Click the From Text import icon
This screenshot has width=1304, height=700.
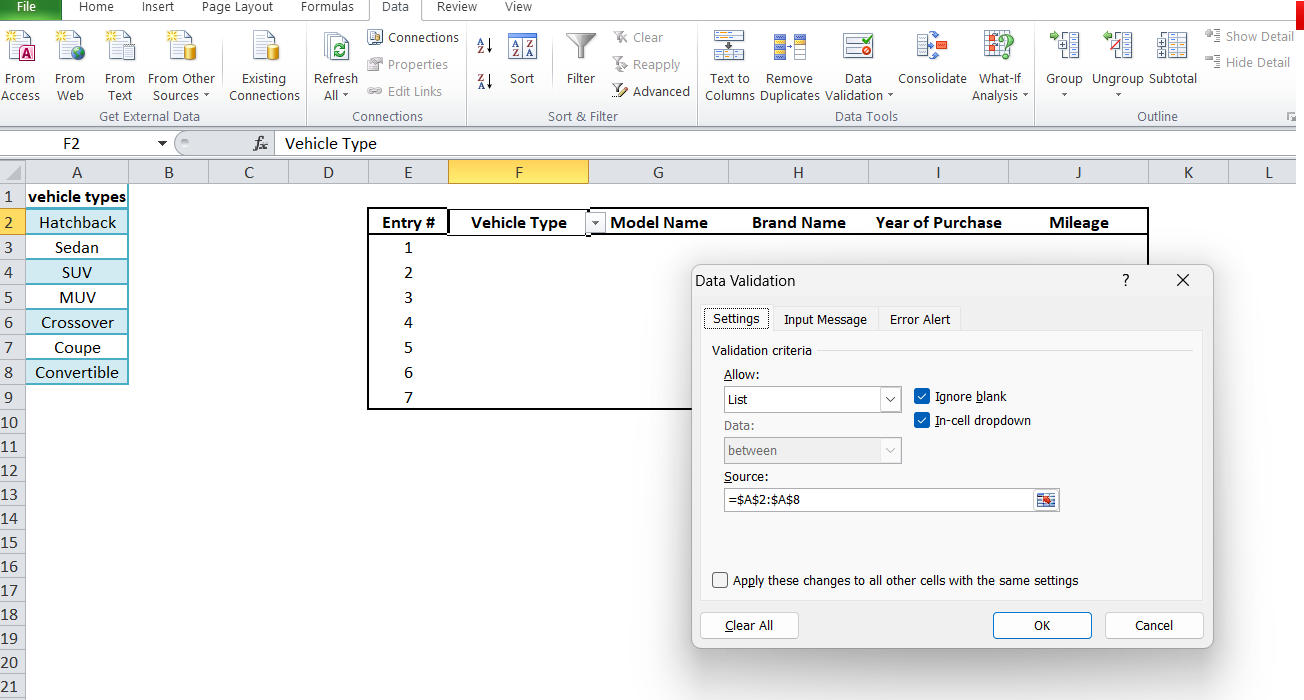(120, 48)
